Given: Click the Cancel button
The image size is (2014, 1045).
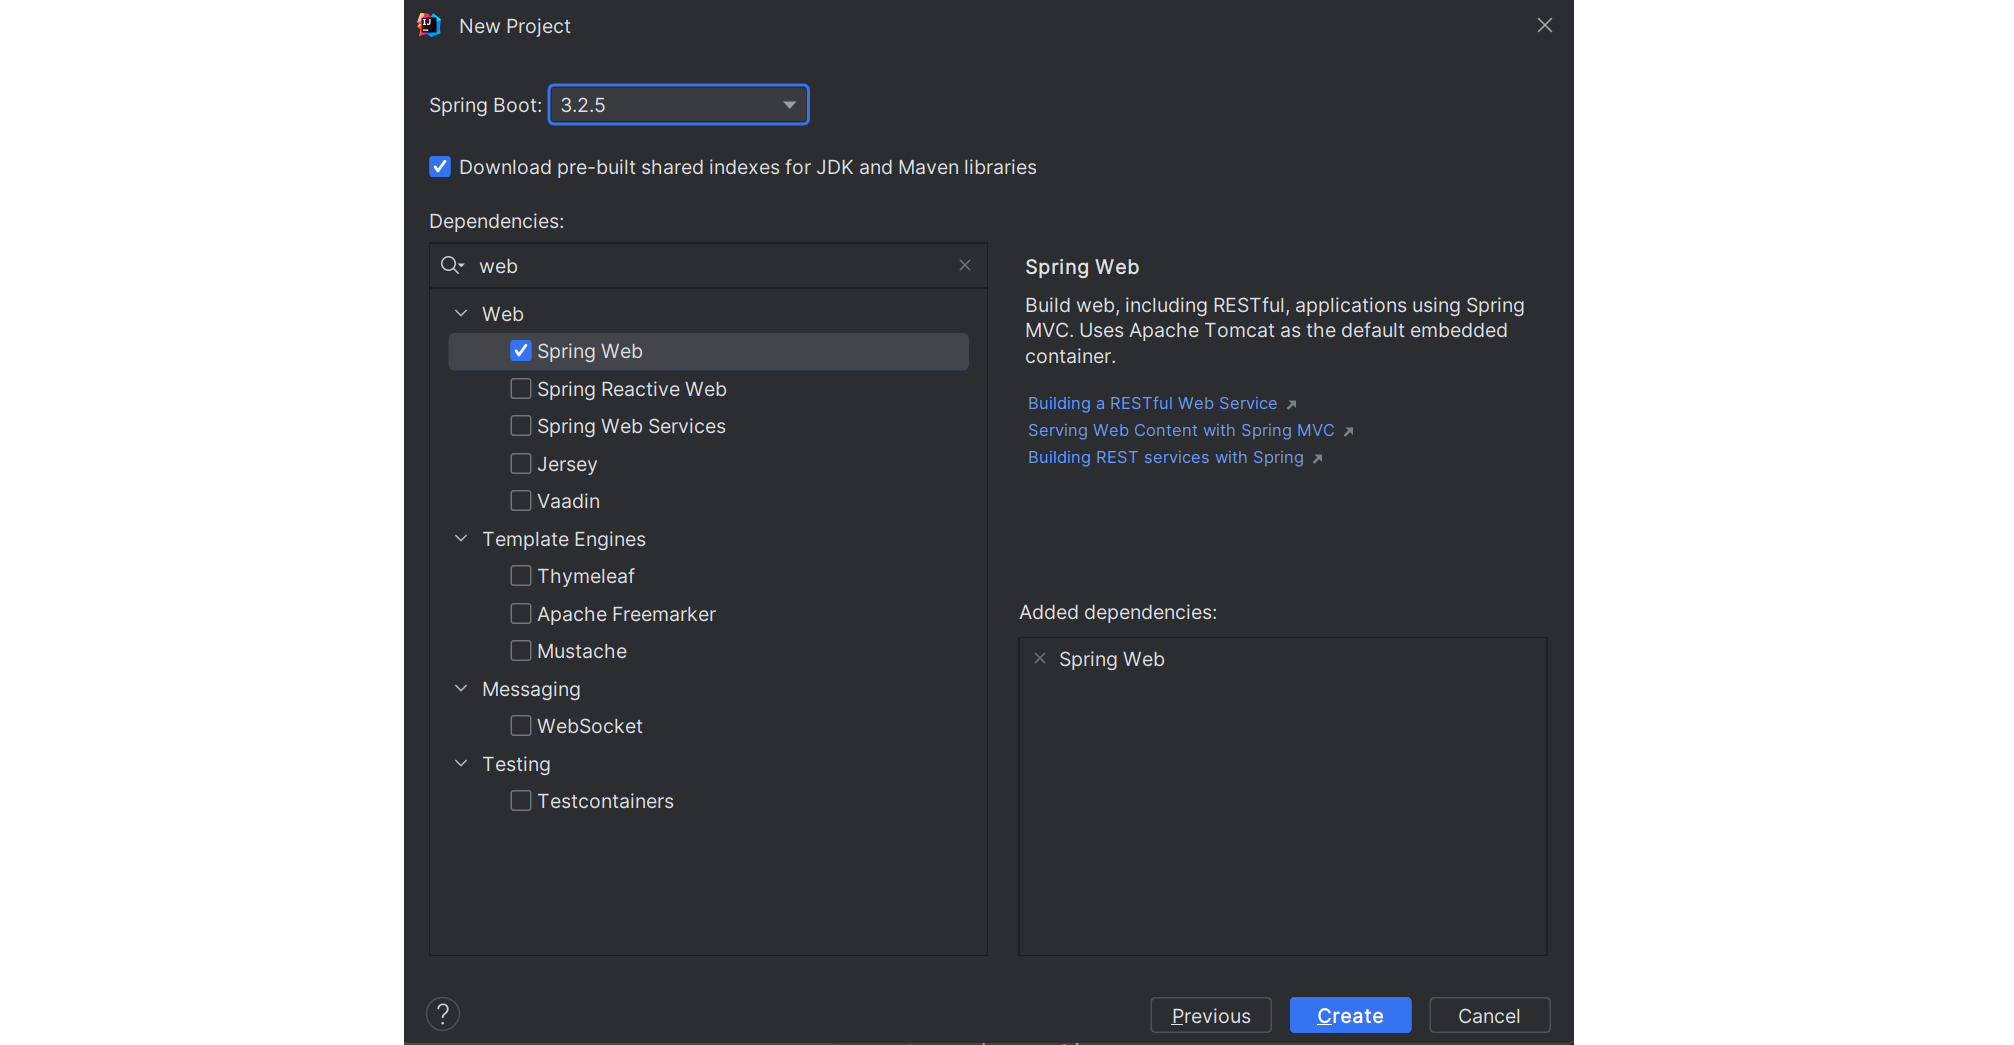Looking at the screenshot, I should pyautogui.click(x=1489, y=1015).
